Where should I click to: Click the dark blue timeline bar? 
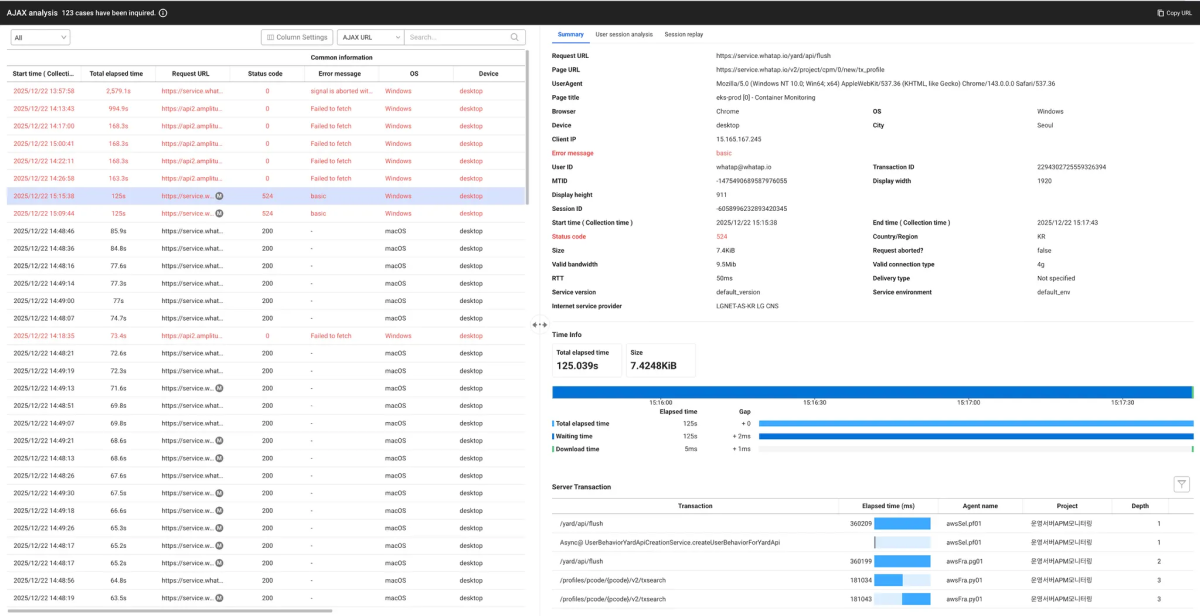point(872,392)
